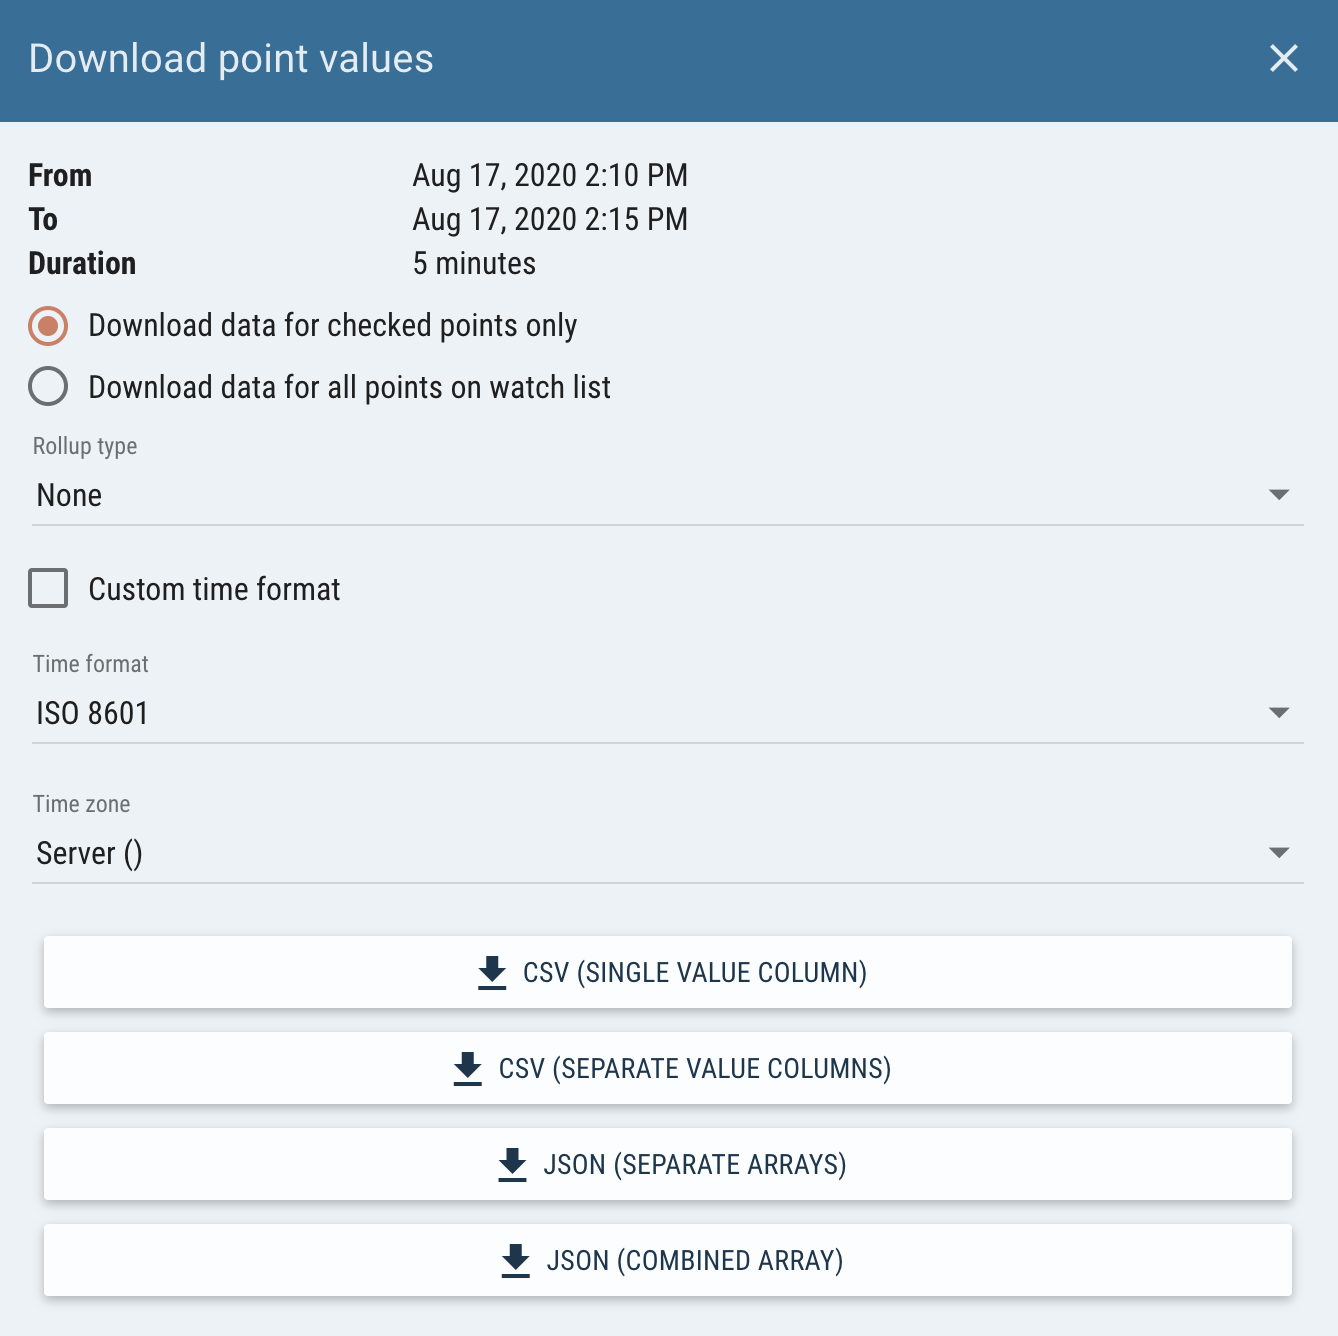Click the Server () time zone value

click(x=89, y=853)
